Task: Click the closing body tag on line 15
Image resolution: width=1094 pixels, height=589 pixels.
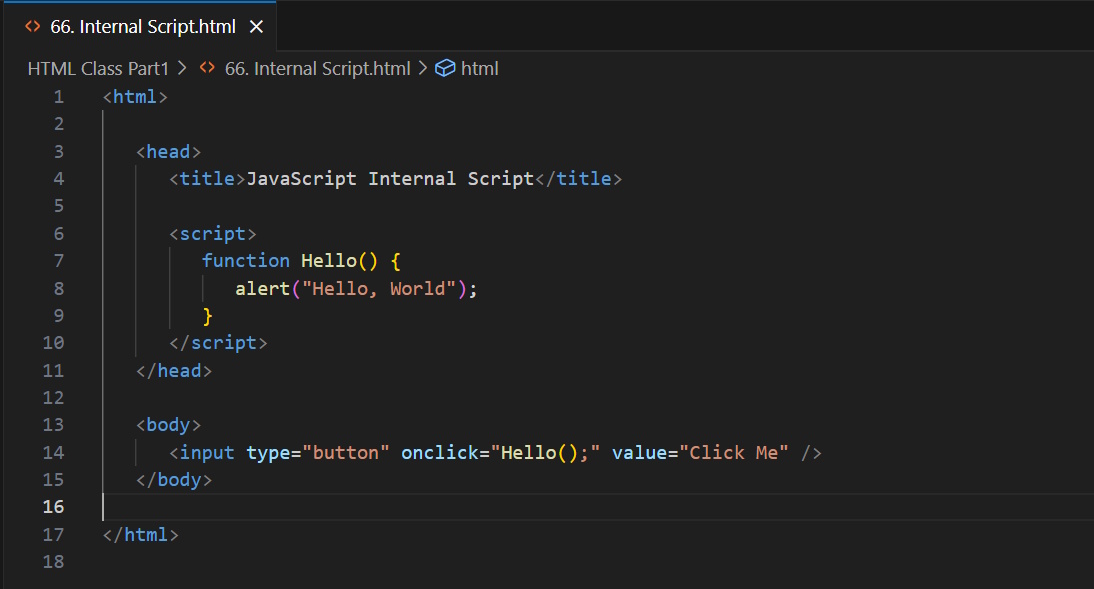Action: pyautogui.click(x=174, y=479)
